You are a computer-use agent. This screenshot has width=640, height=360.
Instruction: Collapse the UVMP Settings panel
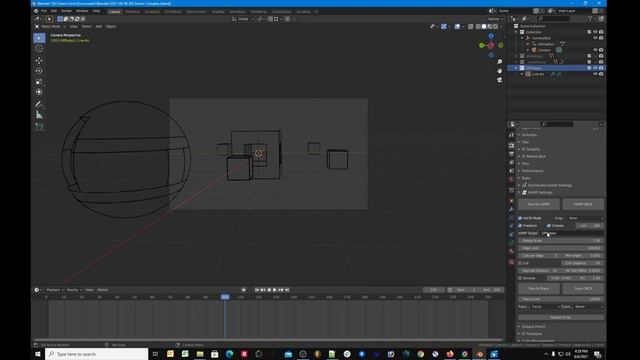(540, 193)
